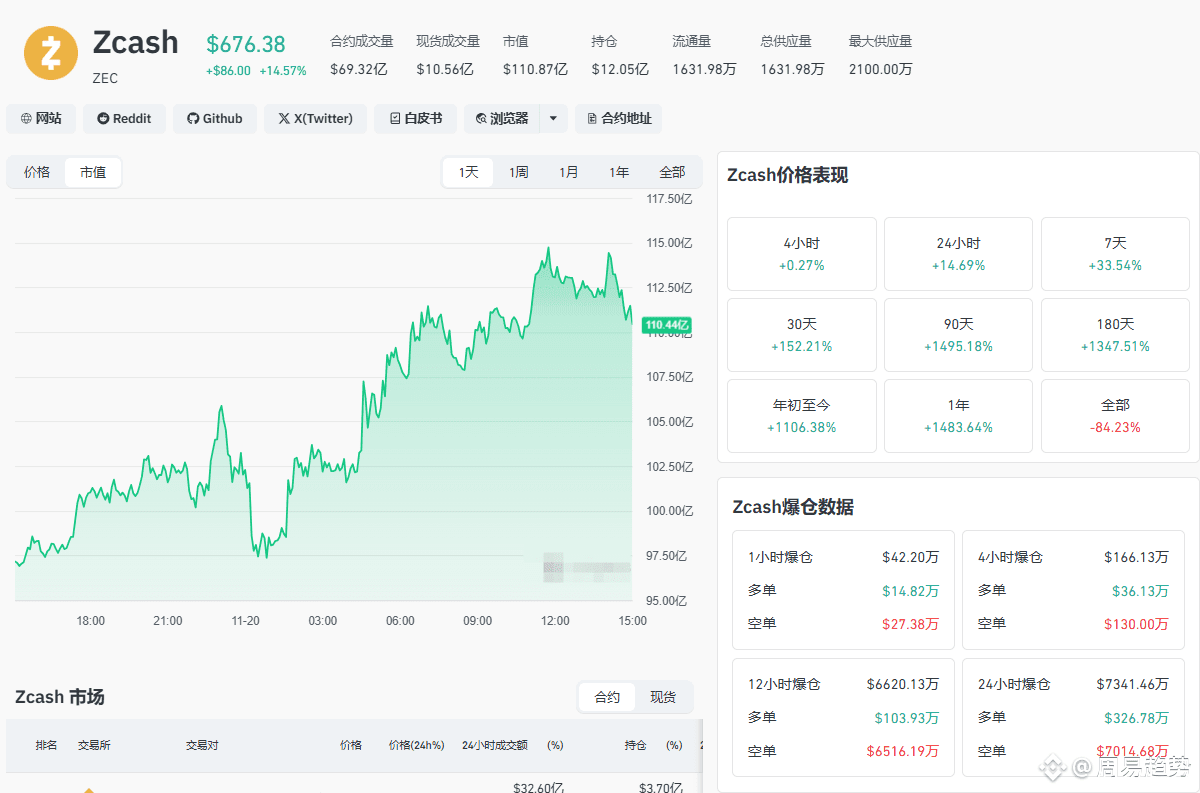Select the 合约 market tab

pyautogui.click(x=607, y=697)
